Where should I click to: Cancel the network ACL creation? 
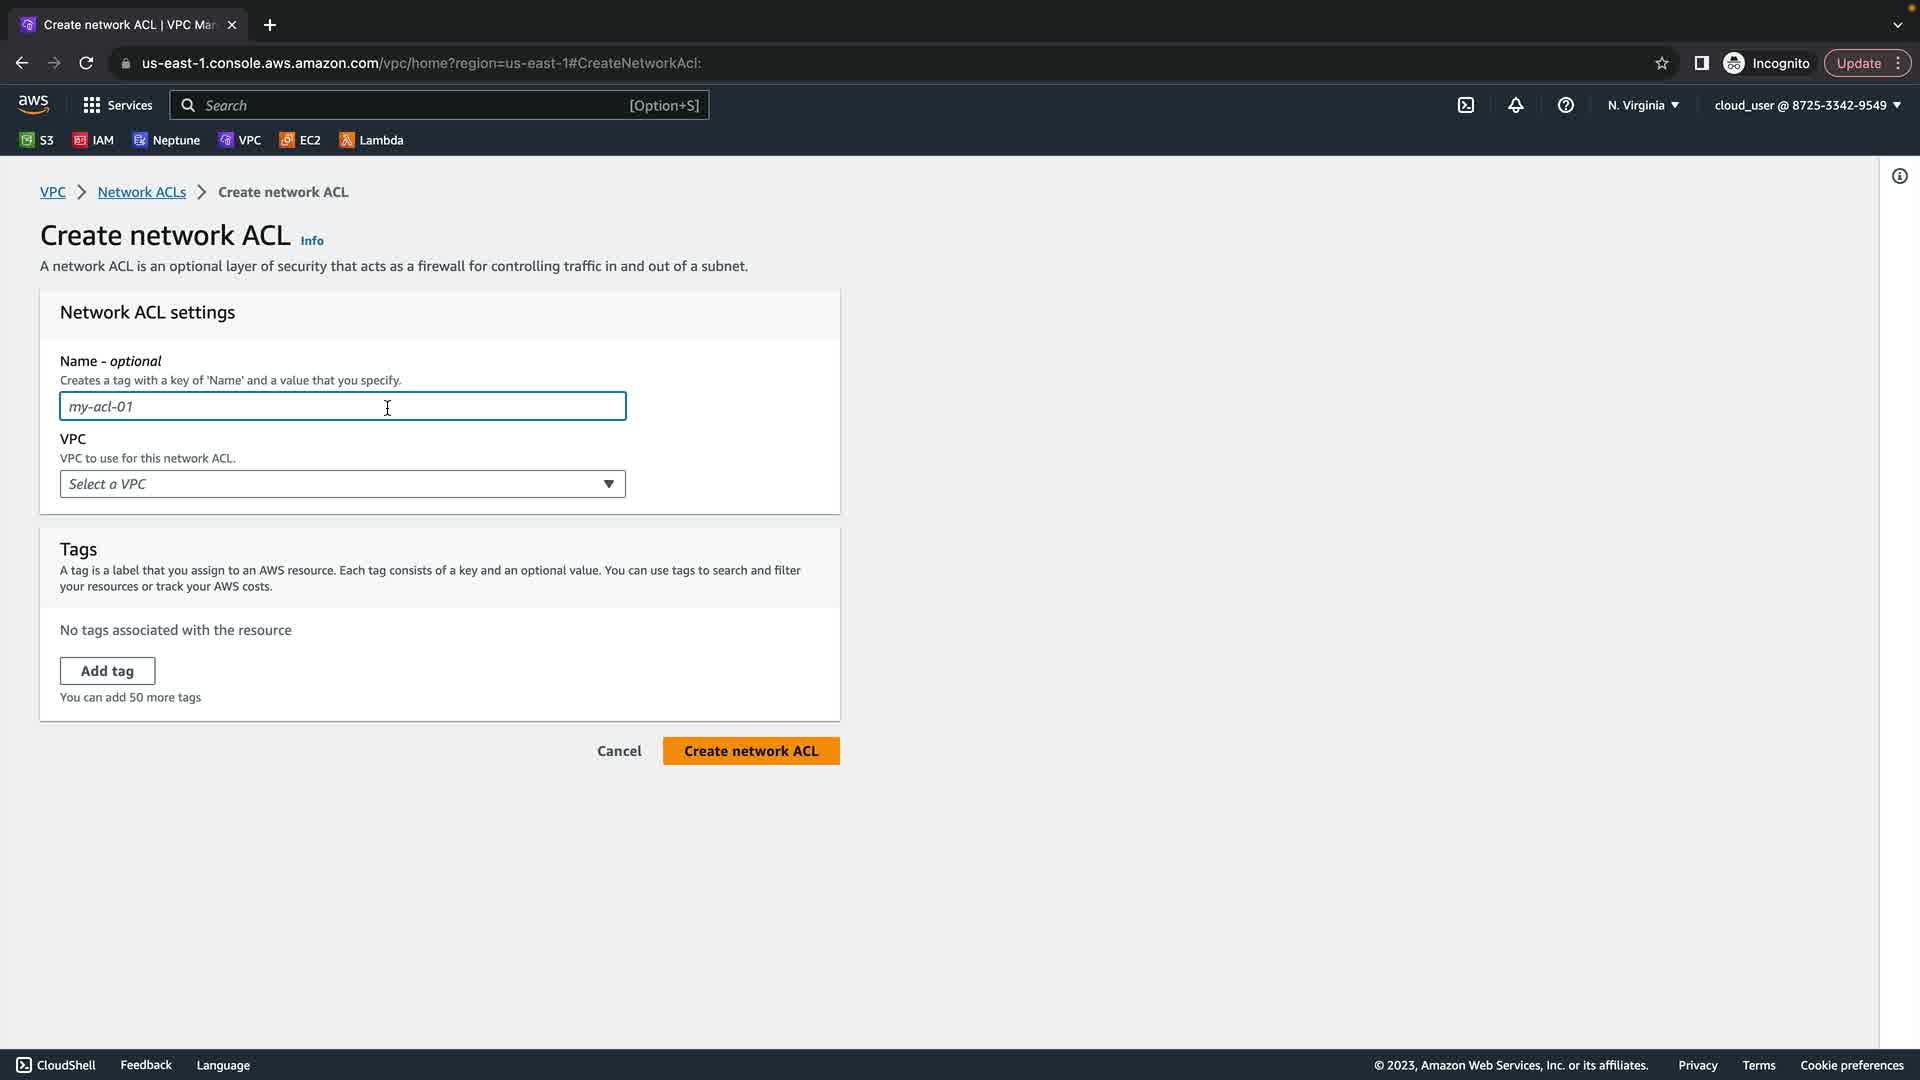(619, 751)
